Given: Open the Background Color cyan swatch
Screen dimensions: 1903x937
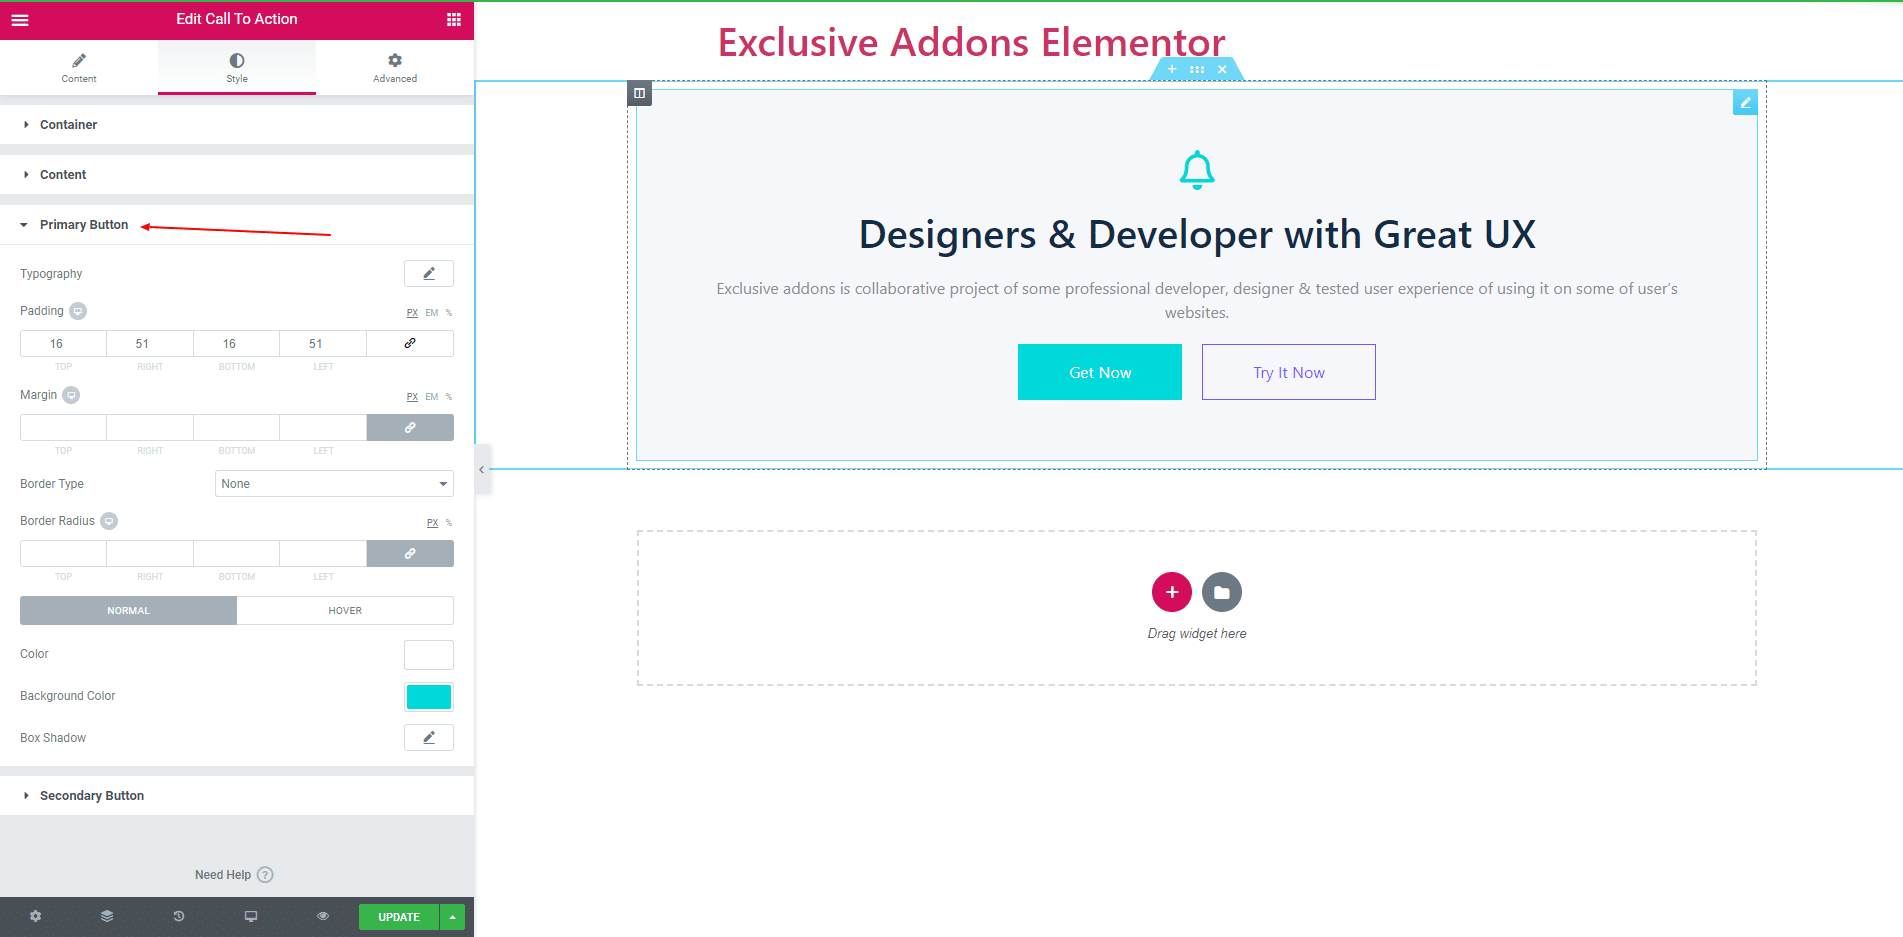Looking at the screenshot, I should pyautogui.click(x=429, y=697).
